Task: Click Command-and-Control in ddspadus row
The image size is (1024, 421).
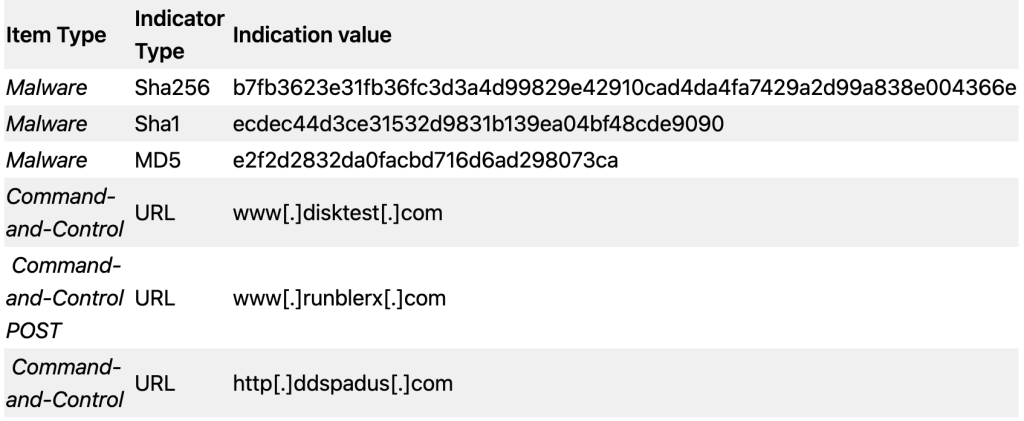Action: 64,383
